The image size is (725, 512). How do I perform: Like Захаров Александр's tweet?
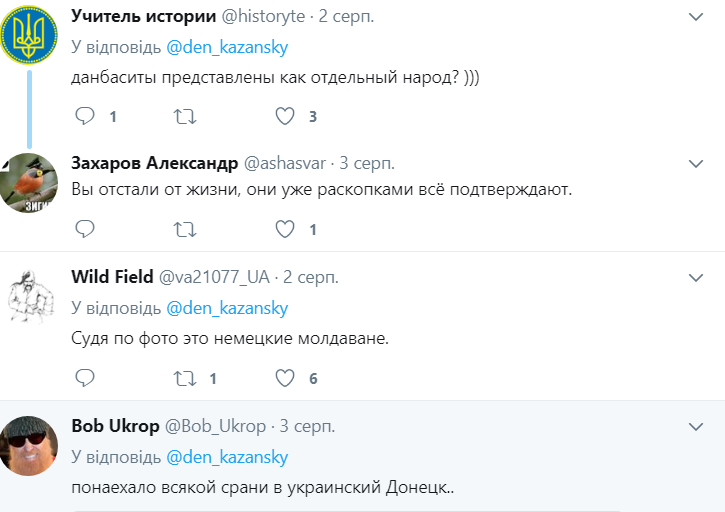coord(285,230)
